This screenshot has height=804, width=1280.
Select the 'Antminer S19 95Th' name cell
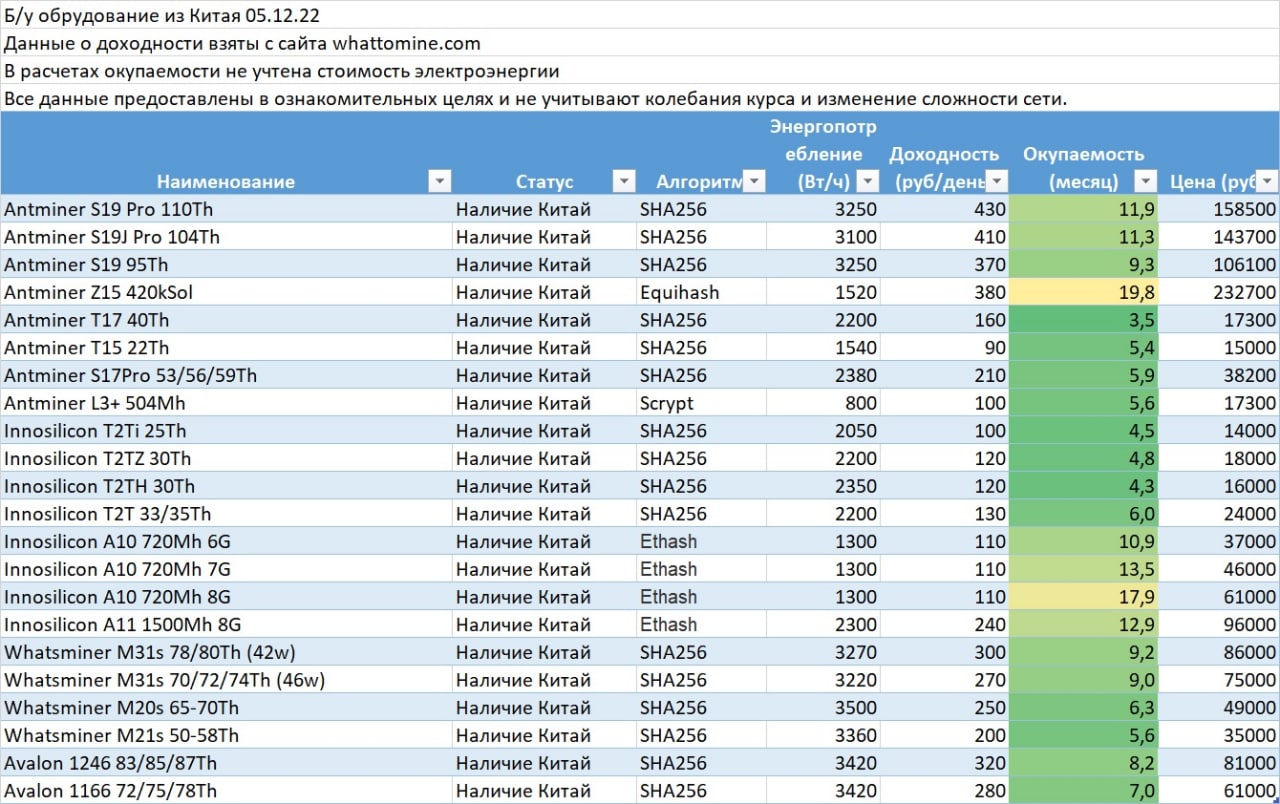pyautogui.click(x=226, y=264)
